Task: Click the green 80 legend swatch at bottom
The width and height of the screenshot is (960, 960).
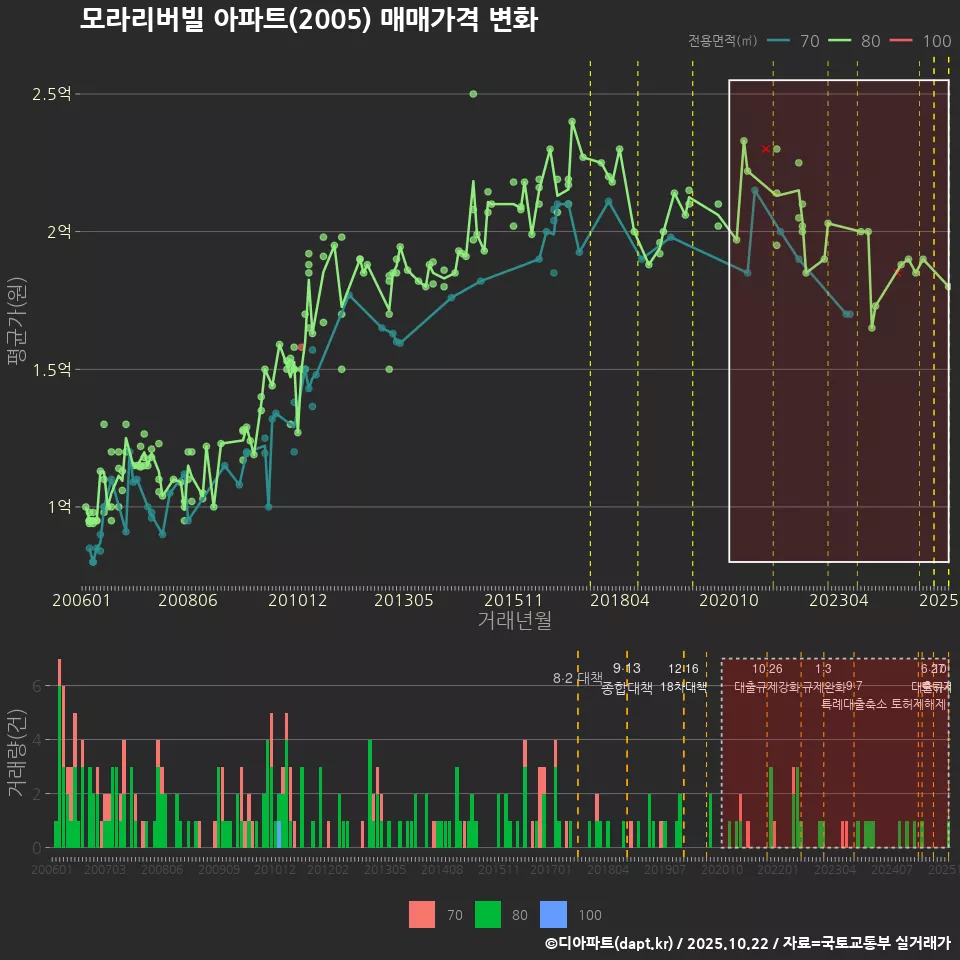Action: (x=488, y=914)
